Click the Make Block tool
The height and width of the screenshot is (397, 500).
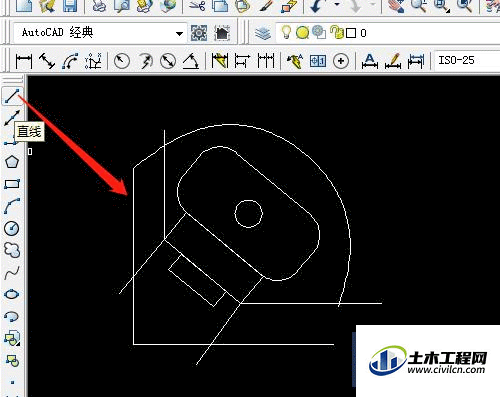(x=12, y=360)
